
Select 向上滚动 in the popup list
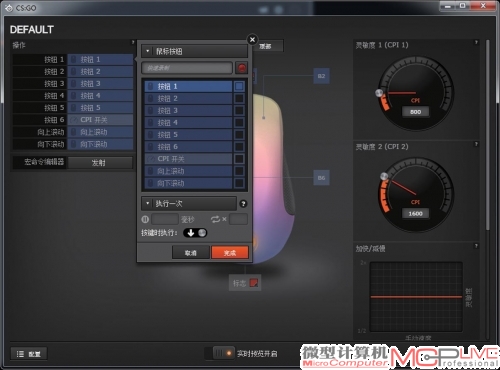pyautogui.click(x=188, y=171)
